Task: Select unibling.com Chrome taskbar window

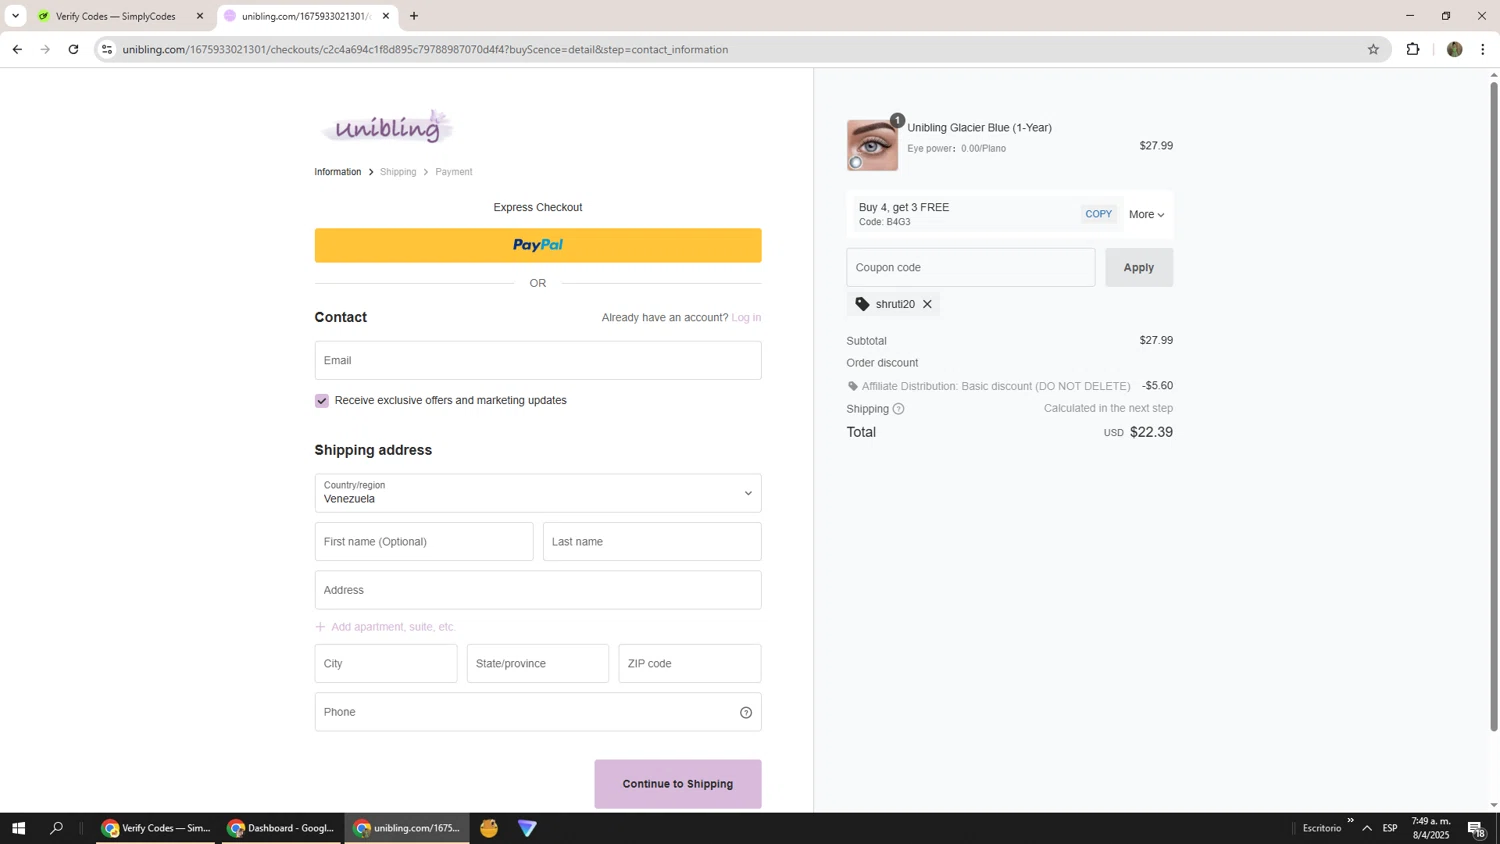Action: [x=406, y=828]
